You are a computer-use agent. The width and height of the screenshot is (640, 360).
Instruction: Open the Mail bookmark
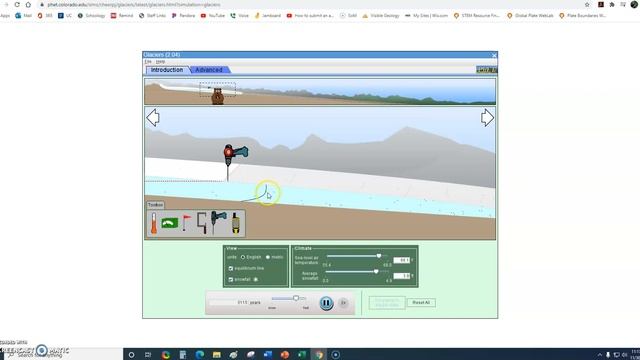24,16
